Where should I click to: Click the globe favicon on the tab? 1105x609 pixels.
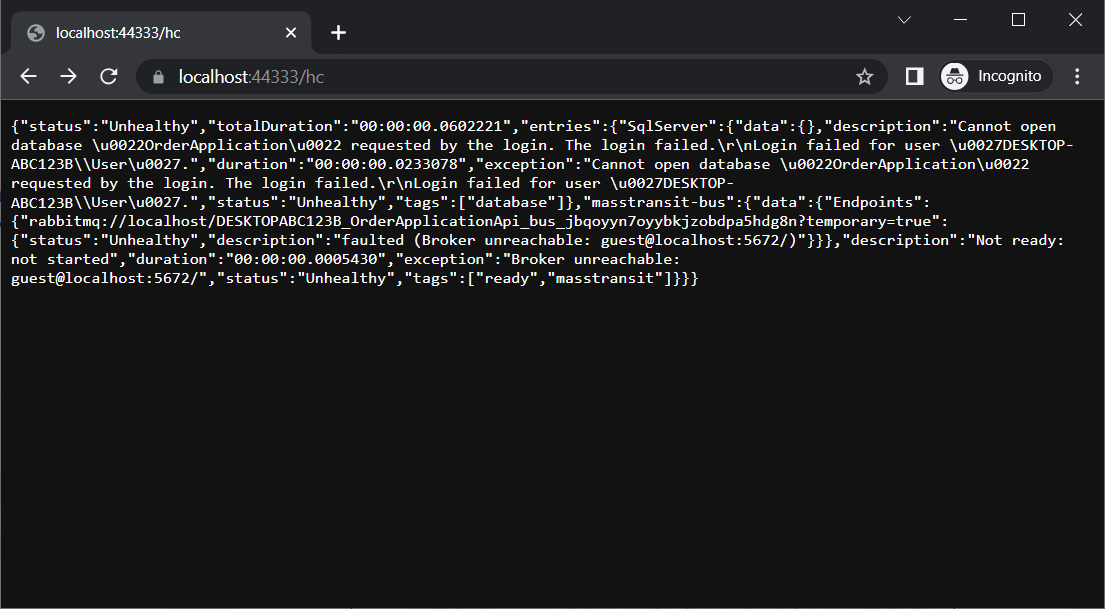(x=36, y=33)
